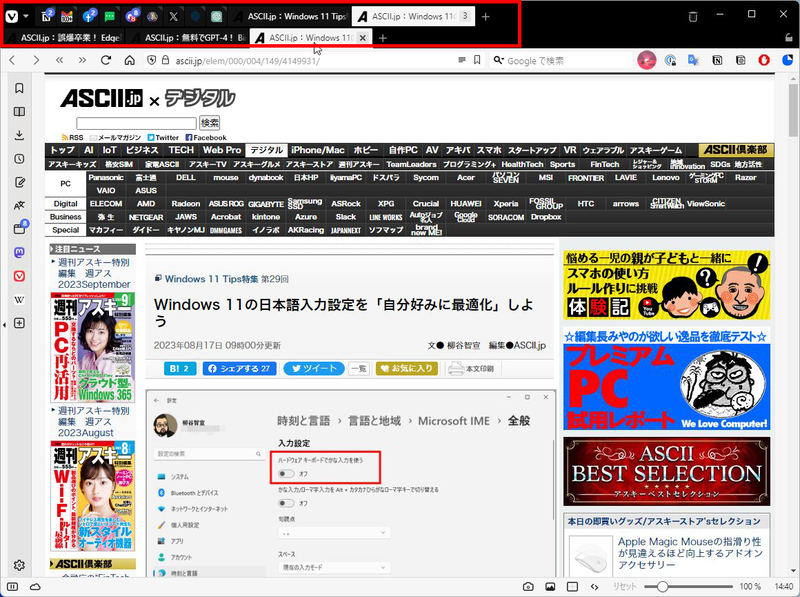Move the status bar zoom slider
The image size is (800, 597).
[662, 587]
